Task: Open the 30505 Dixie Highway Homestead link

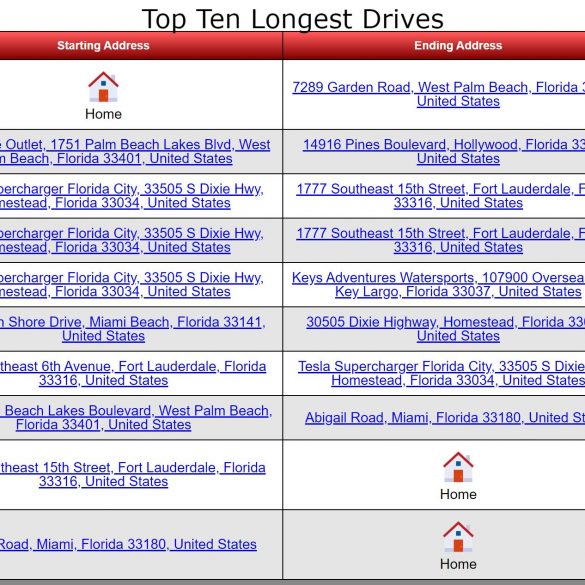Action: tap(446, 329)
